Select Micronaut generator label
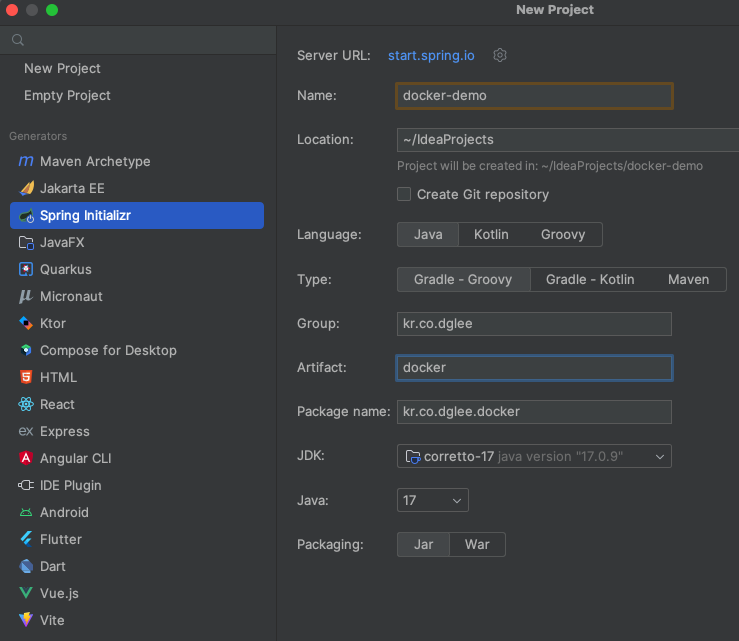This screenshot has width=739, height=641. pos(71,296)
